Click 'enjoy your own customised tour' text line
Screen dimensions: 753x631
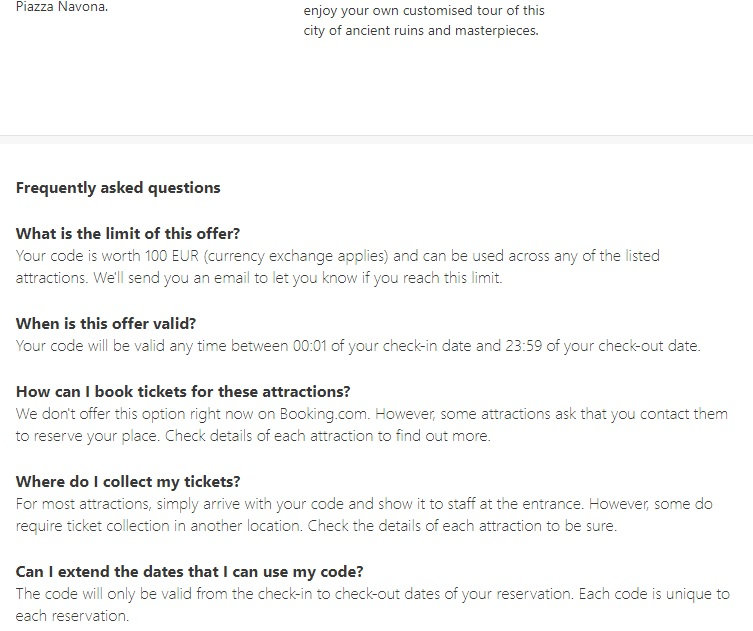[x=424, y=10]
